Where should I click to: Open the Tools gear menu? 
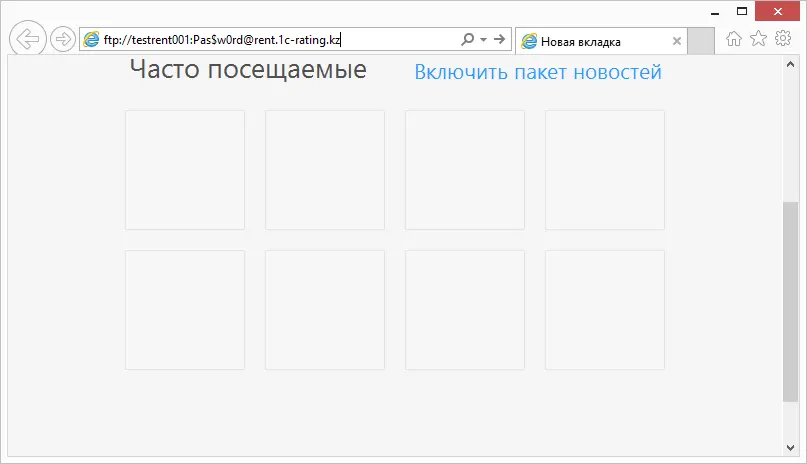(x=783, y=38)
